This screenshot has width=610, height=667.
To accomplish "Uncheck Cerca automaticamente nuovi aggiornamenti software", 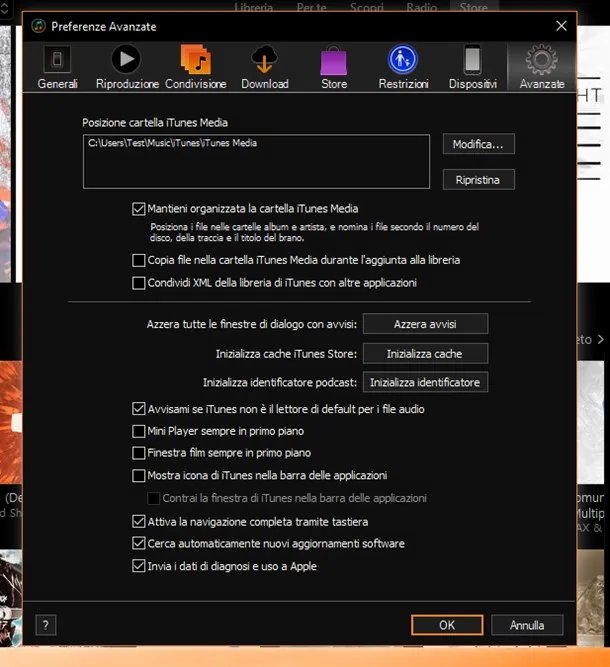I will (x=138, y=543).
